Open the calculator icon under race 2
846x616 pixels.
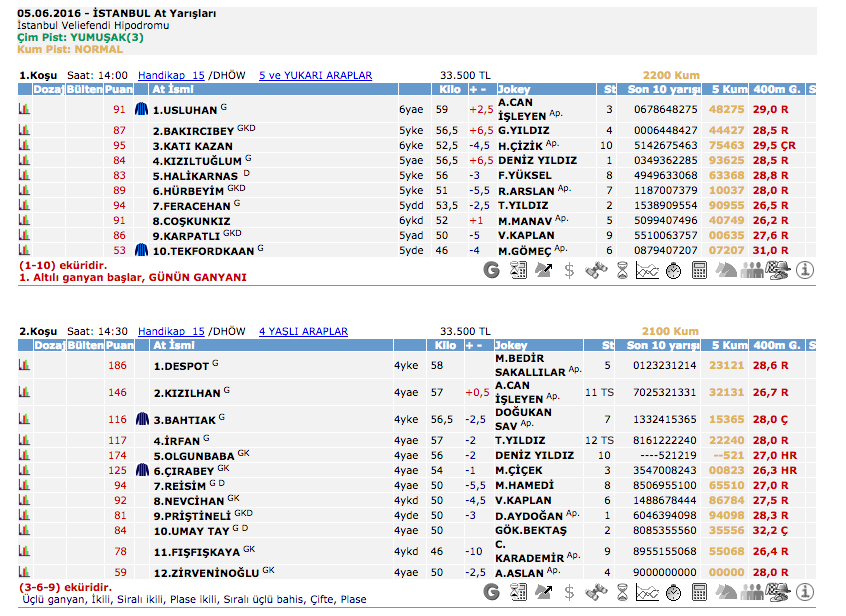[x=700, y=592]
